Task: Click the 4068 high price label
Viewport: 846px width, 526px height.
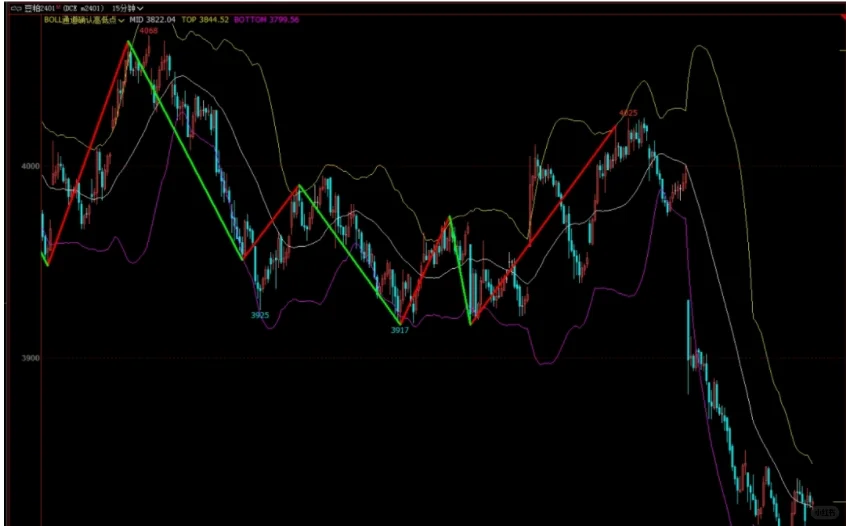Action: 149,31
